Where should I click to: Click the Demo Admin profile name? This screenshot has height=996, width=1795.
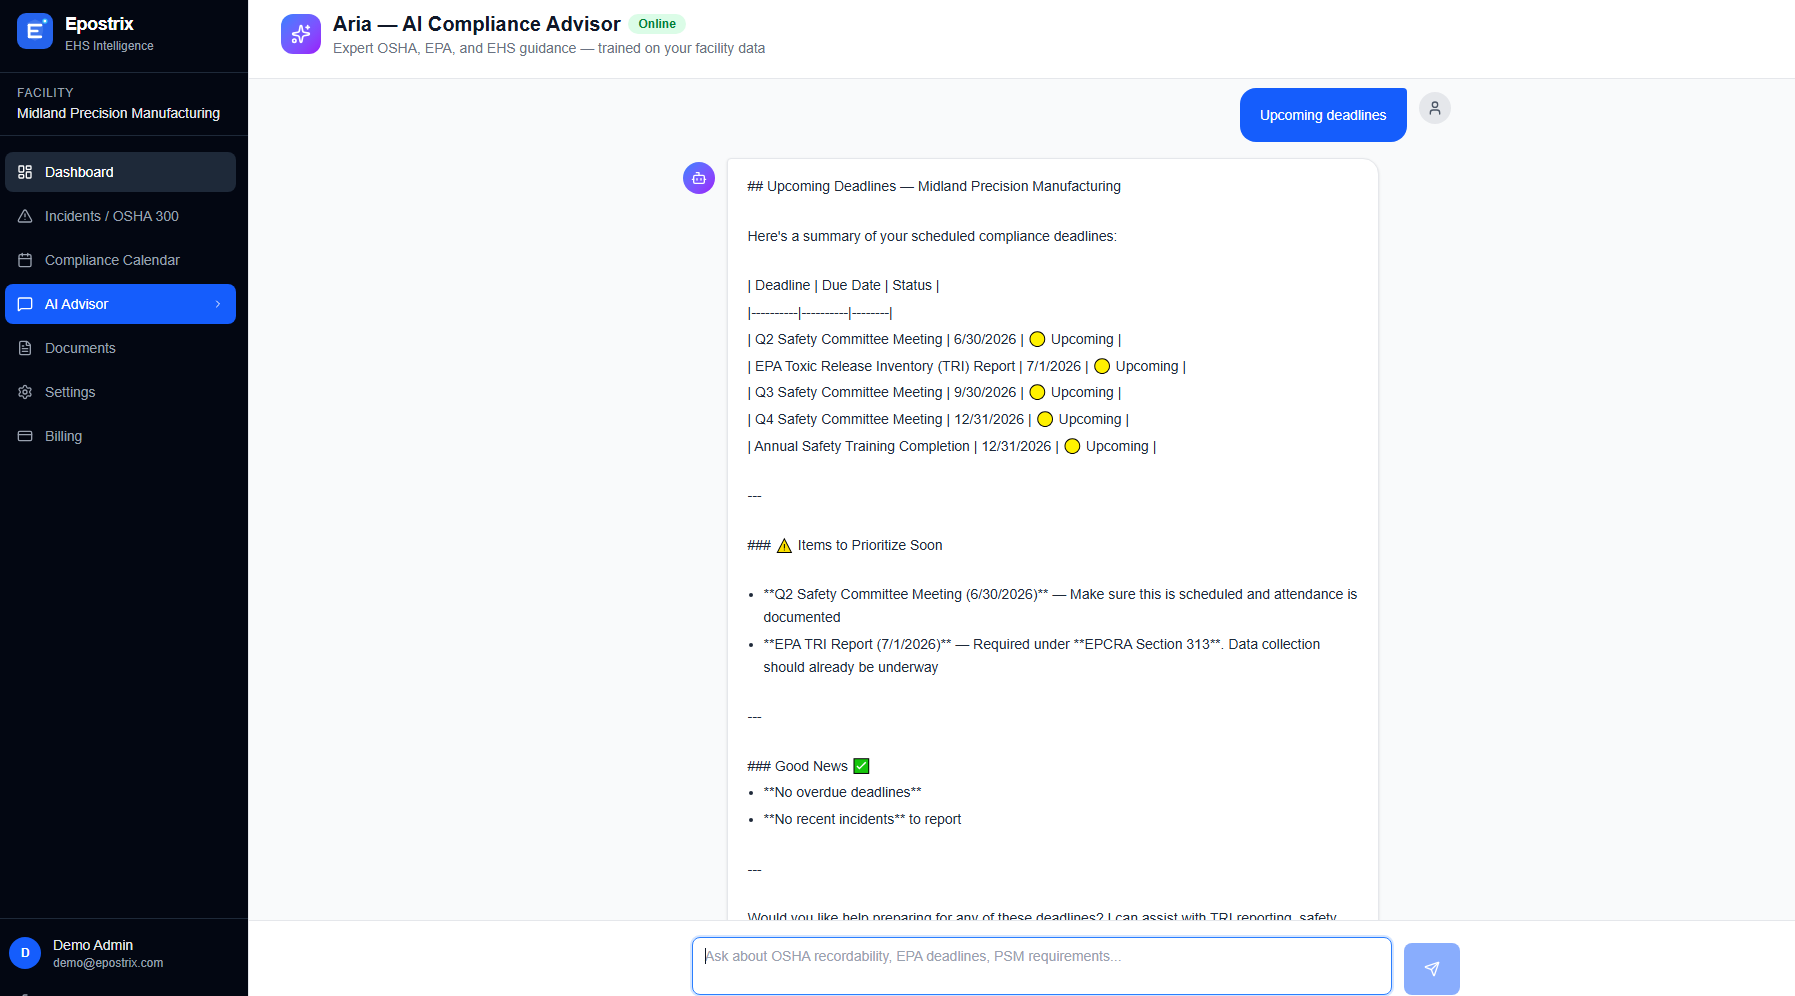(x=93, y=945)
